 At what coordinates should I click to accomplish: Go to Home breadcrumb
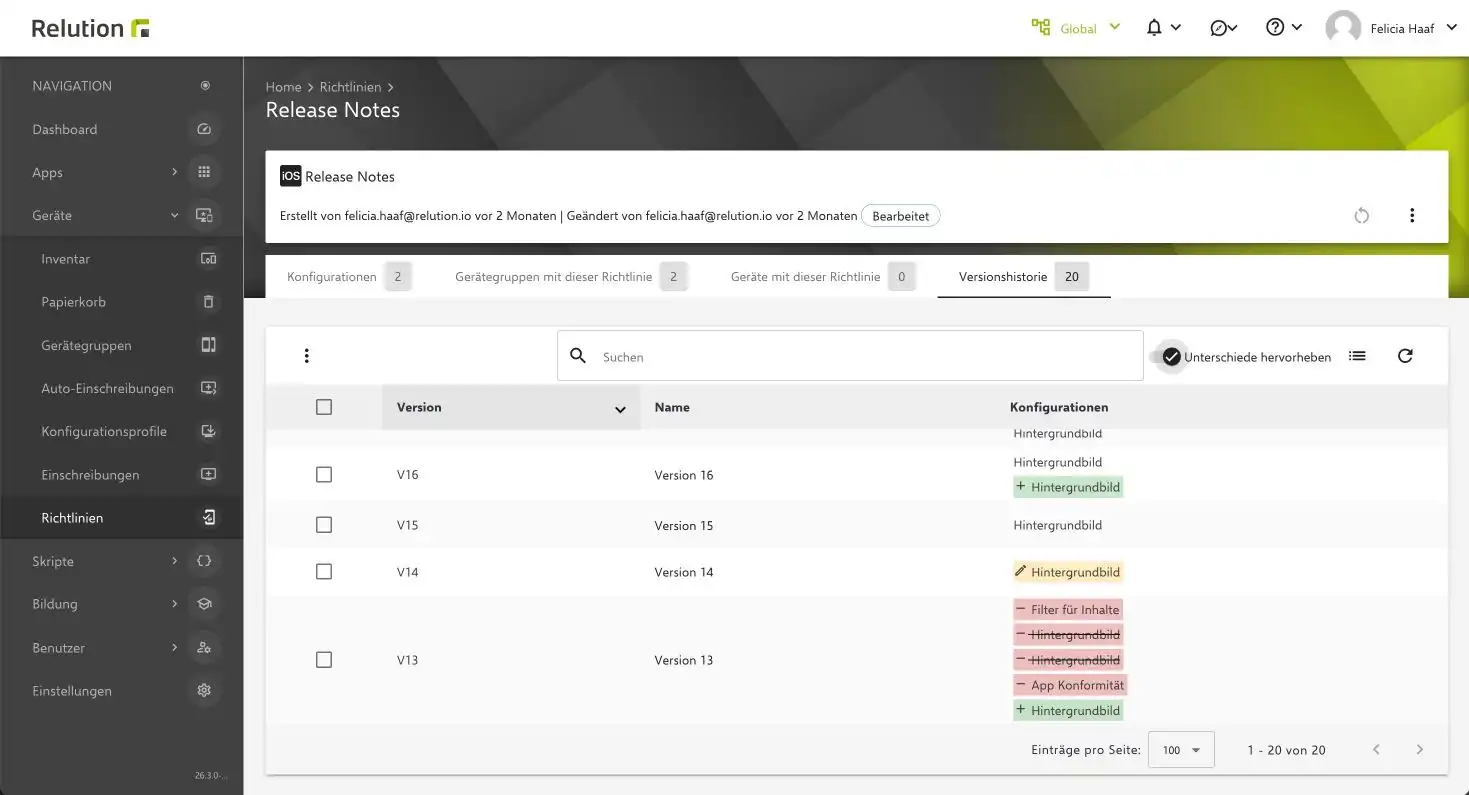tap(283, 87)
